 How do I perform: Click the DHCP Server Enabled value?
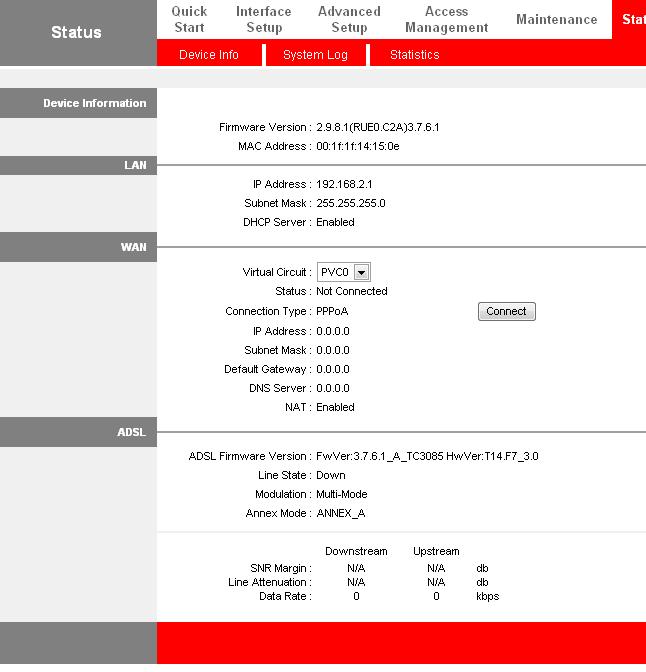point(335,222)
